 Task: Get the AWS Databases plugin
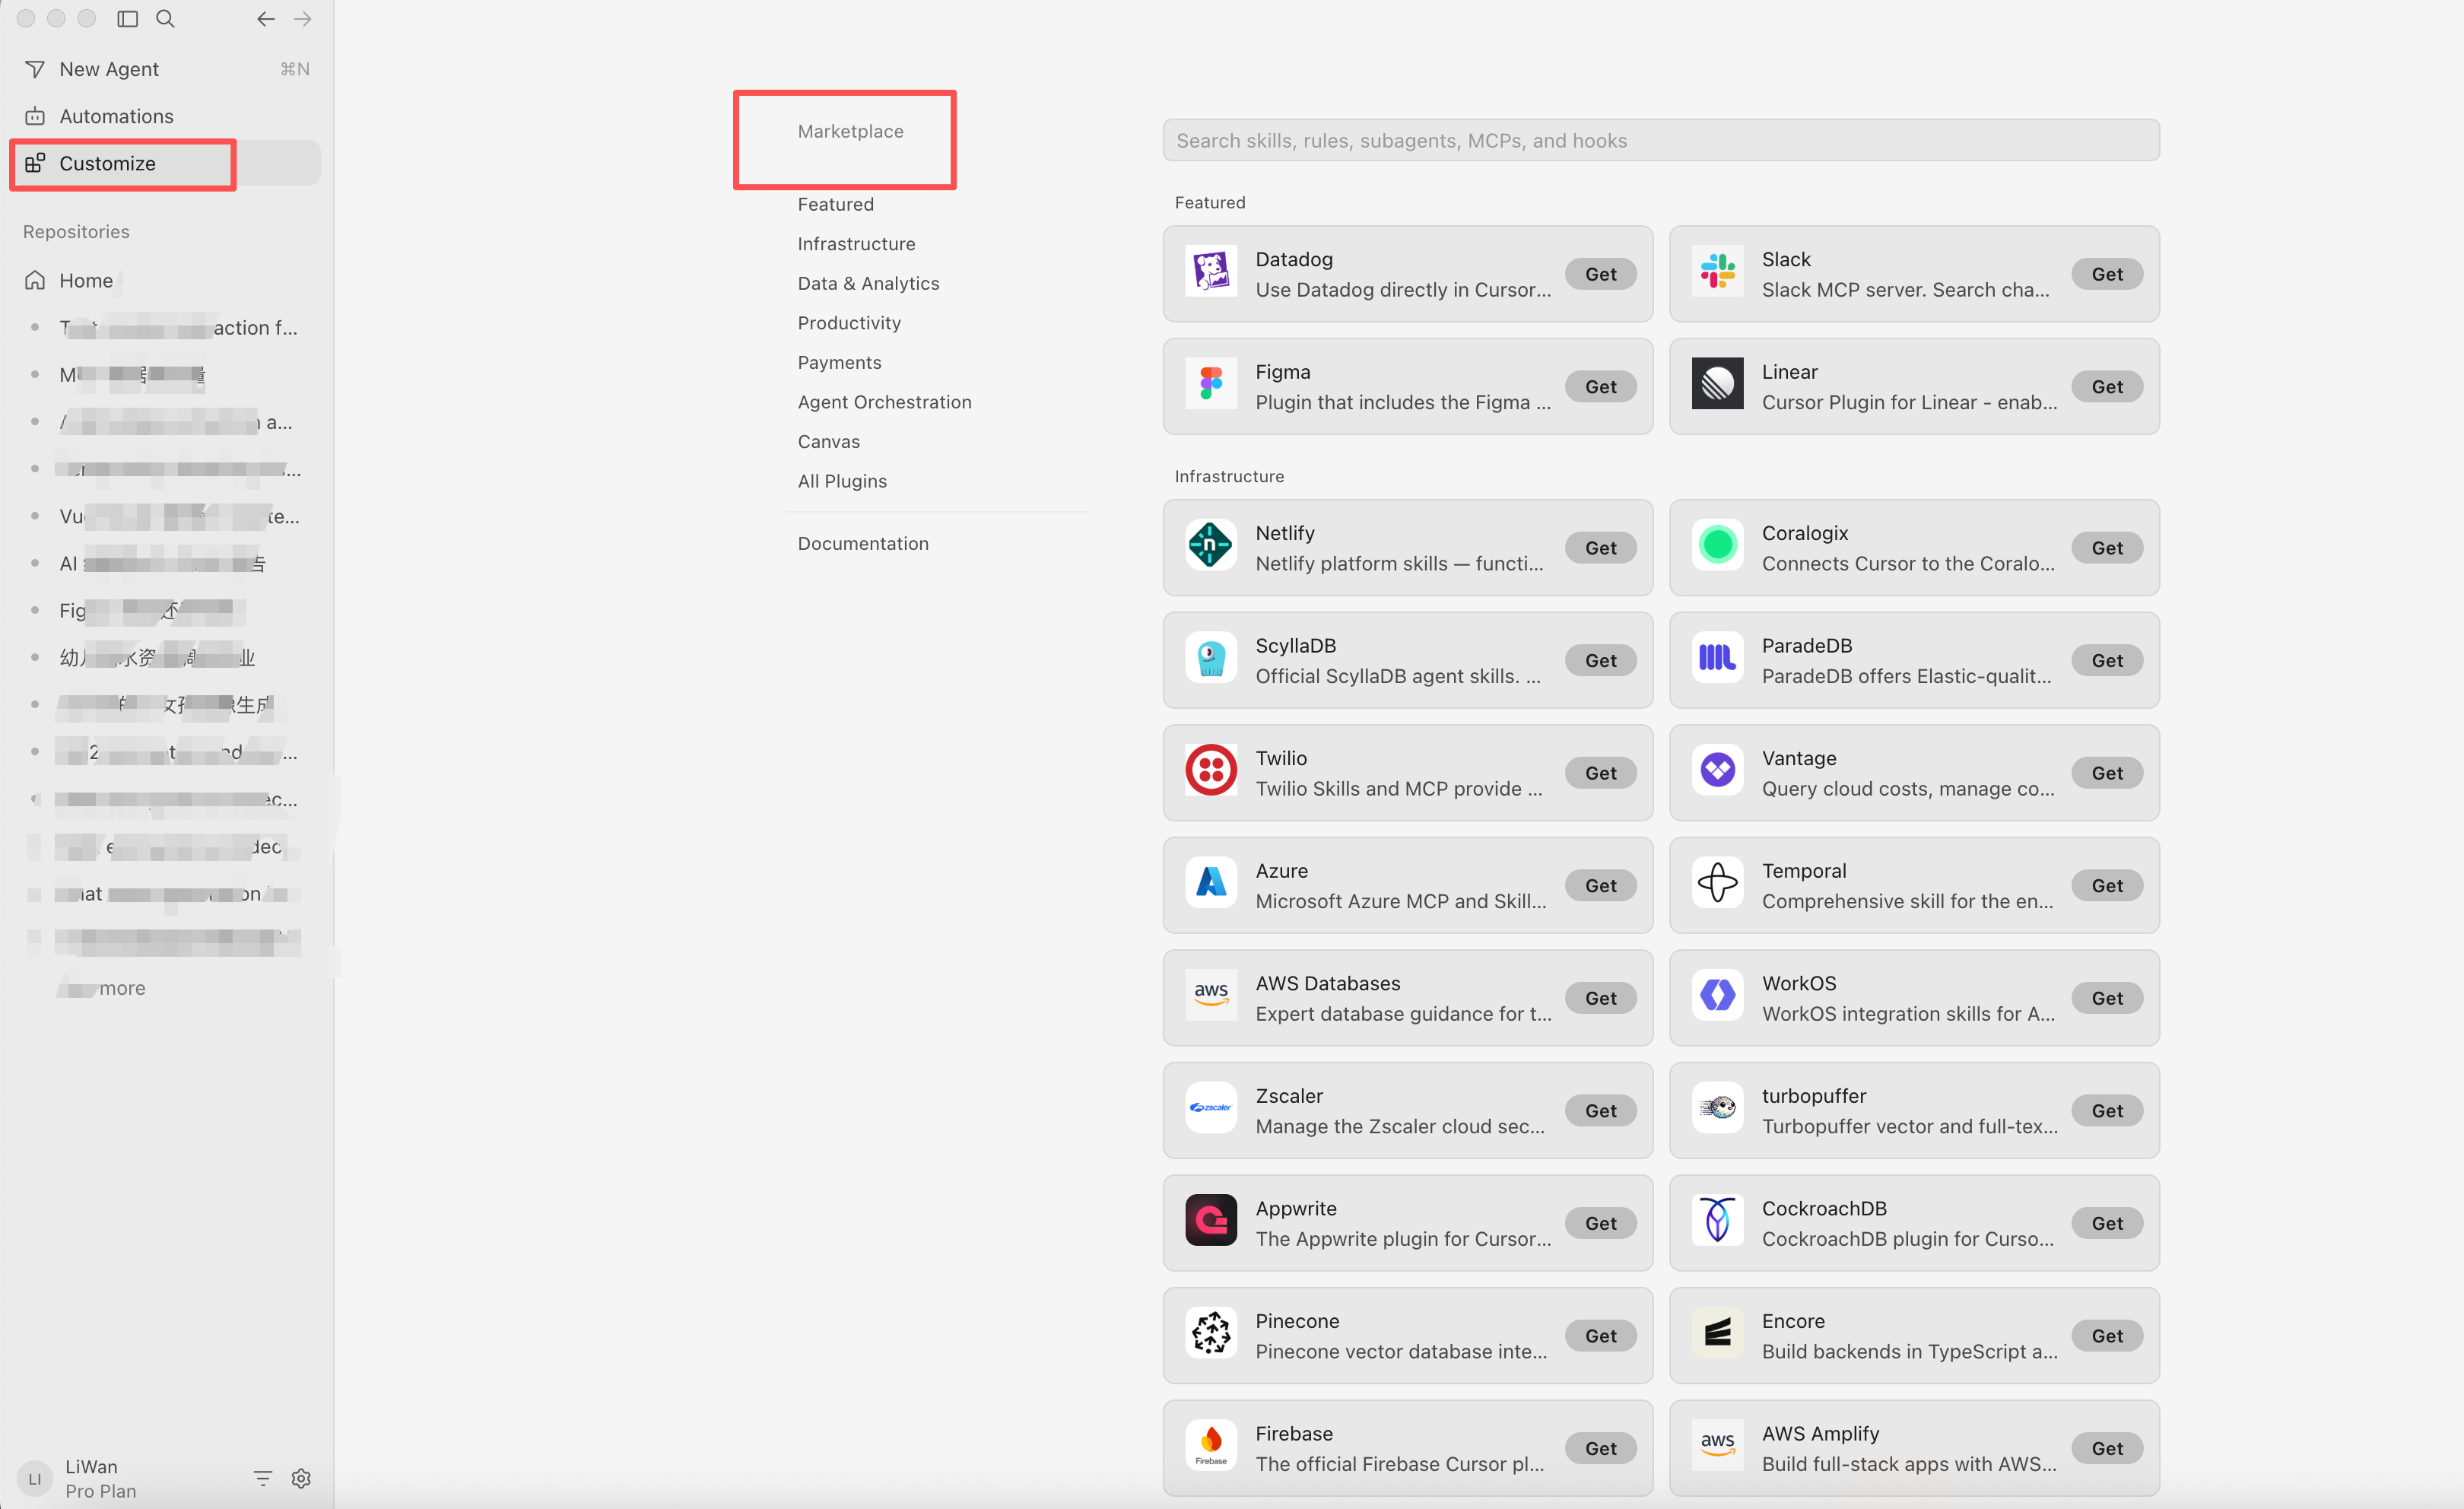click(1600, 998)
